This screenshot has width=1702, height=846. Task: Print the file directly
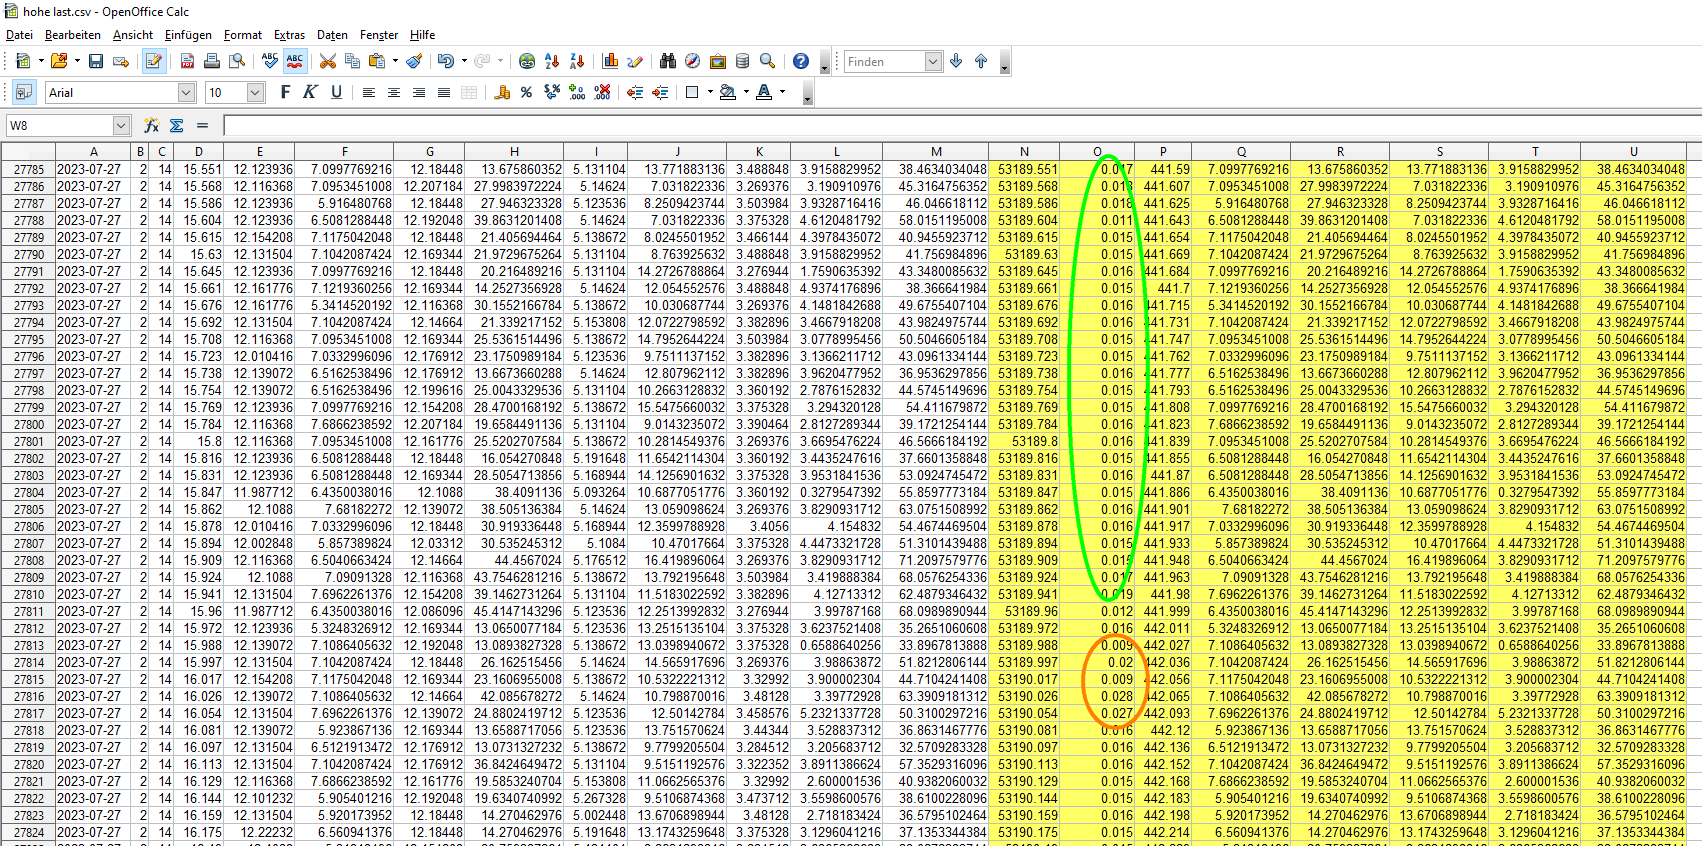coord(212,61)
